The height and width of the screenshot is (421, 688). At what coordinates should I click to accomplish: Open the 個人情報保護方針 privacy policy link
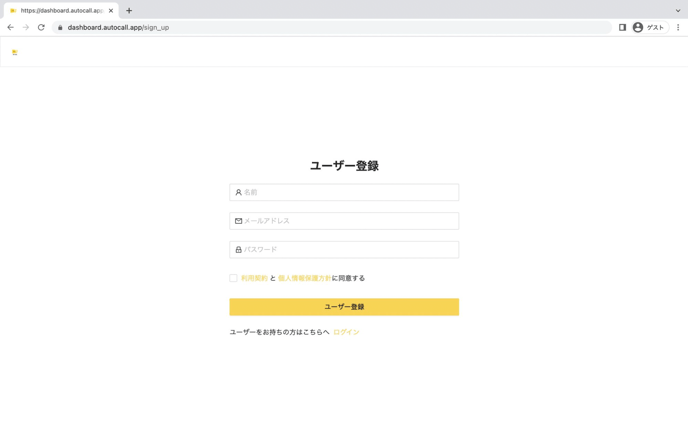coord(305,278)
